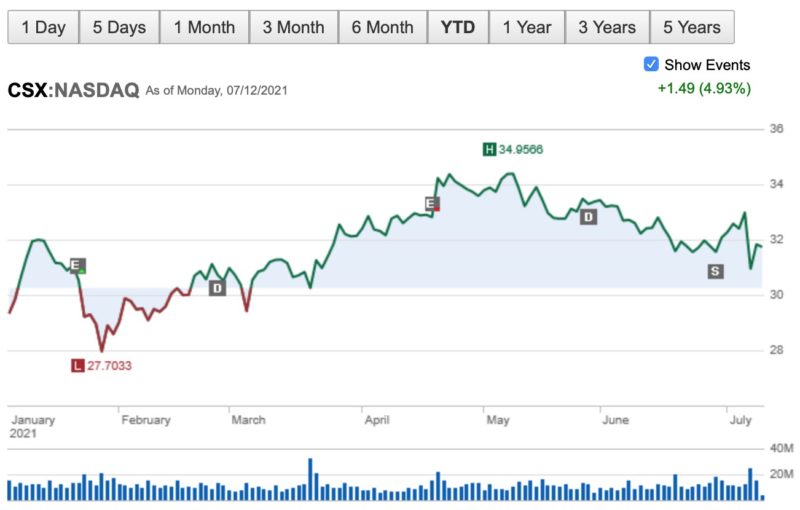Click the tallest volume bar in March
The width and height of the screenshot is (800, 510).
click(311, 480)
